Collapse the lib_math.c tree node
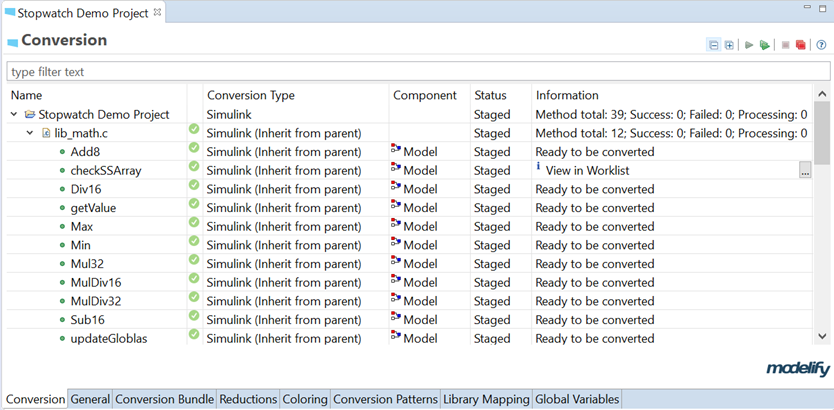The image size is (834, 410). point(30,133)
